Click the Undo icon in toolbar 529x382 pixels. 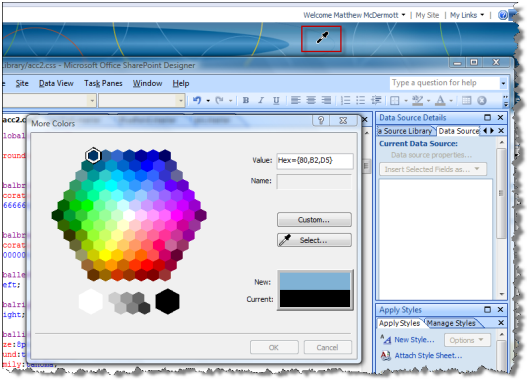[197, 100]
